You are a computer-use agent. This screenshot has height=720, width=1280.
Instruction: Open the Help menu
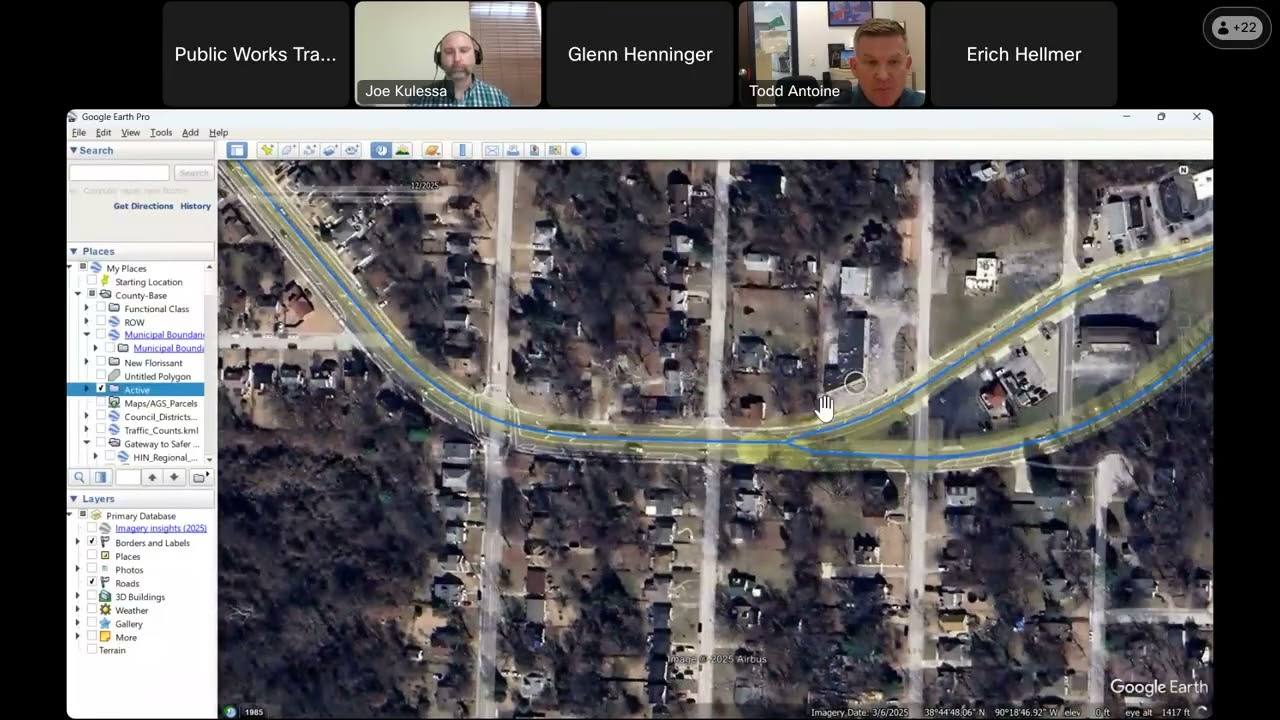(218, 132)
